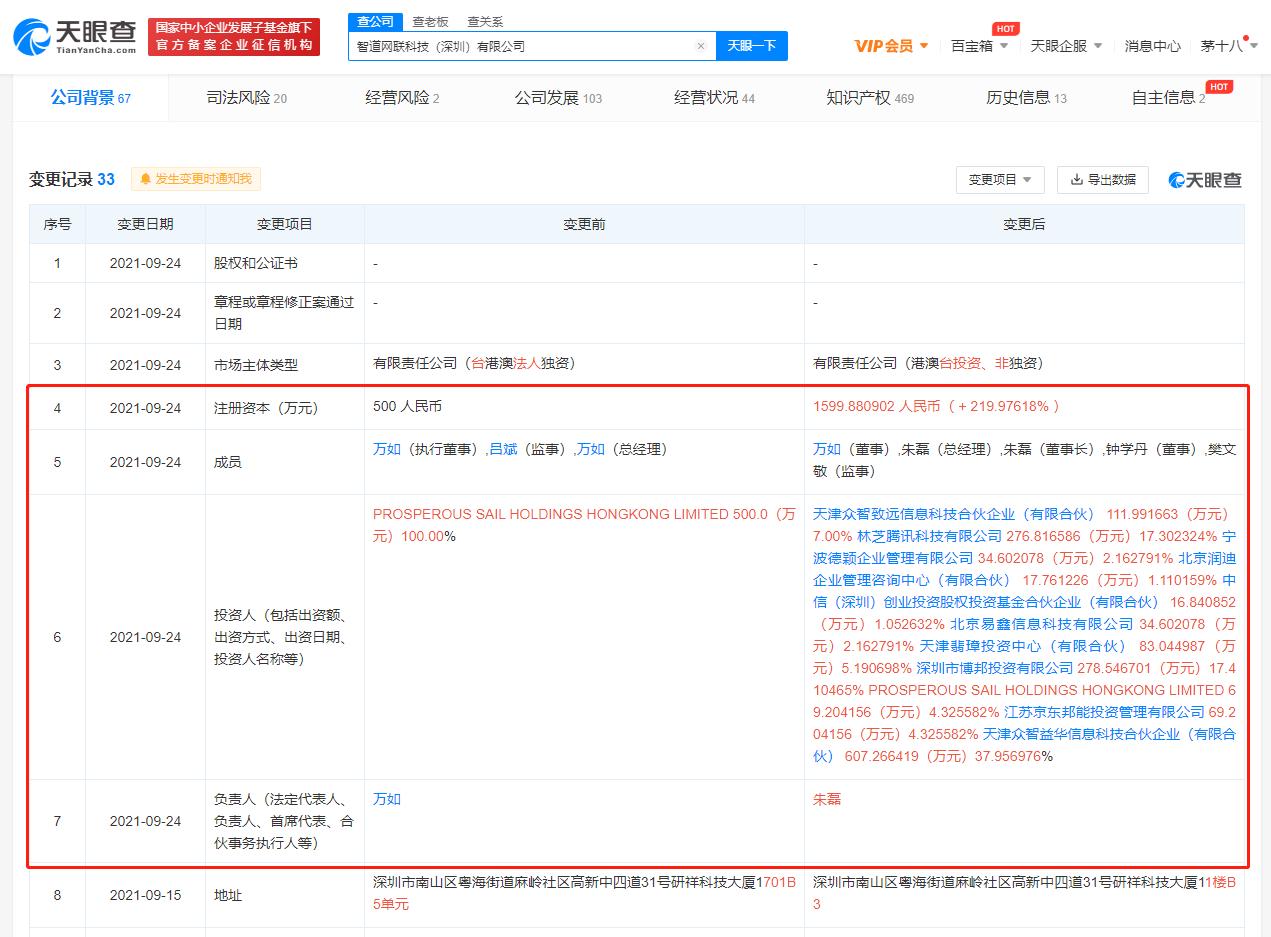
Task: Switch to the 查公司 search tab
Action: coord(376,22)
